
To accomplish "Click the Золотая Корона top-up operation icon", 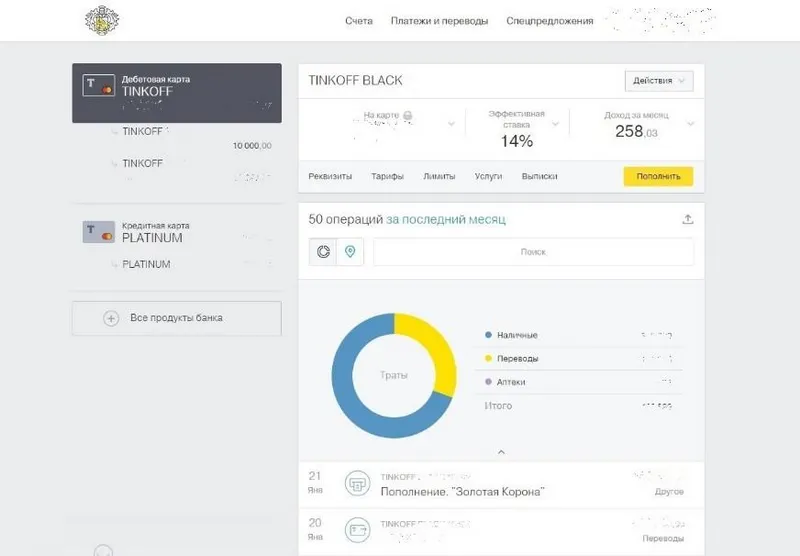I will pyautogui.click(x=356, y=484).
